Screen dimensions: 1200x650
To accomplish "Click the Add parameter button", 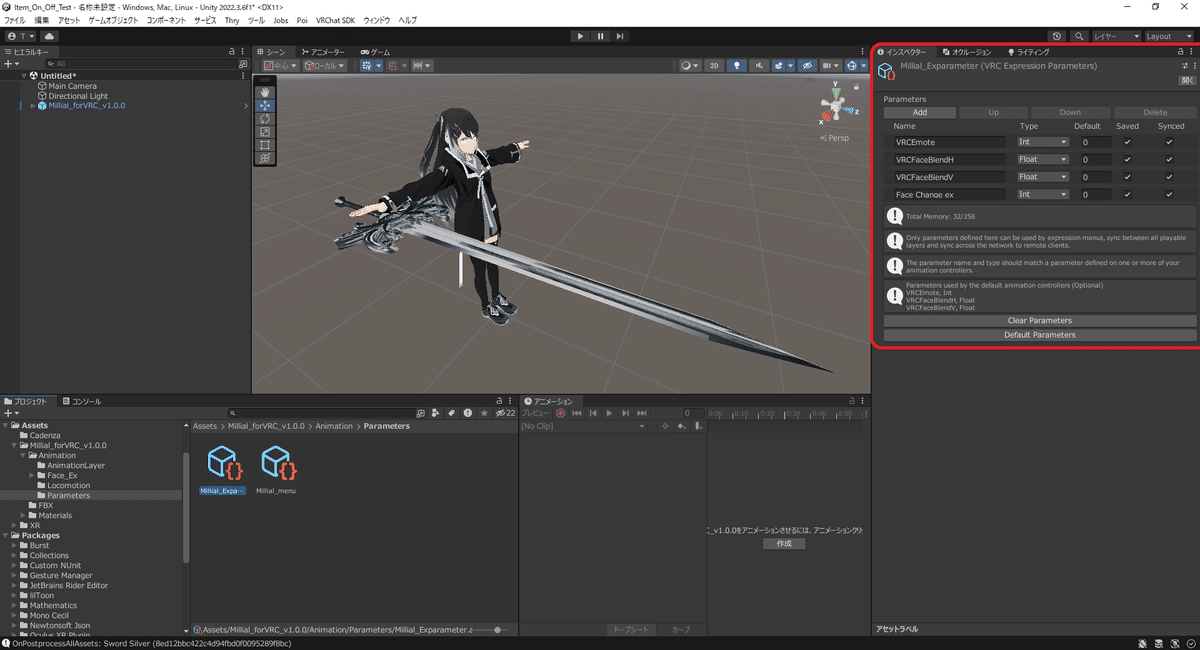I will pos(919,113).
